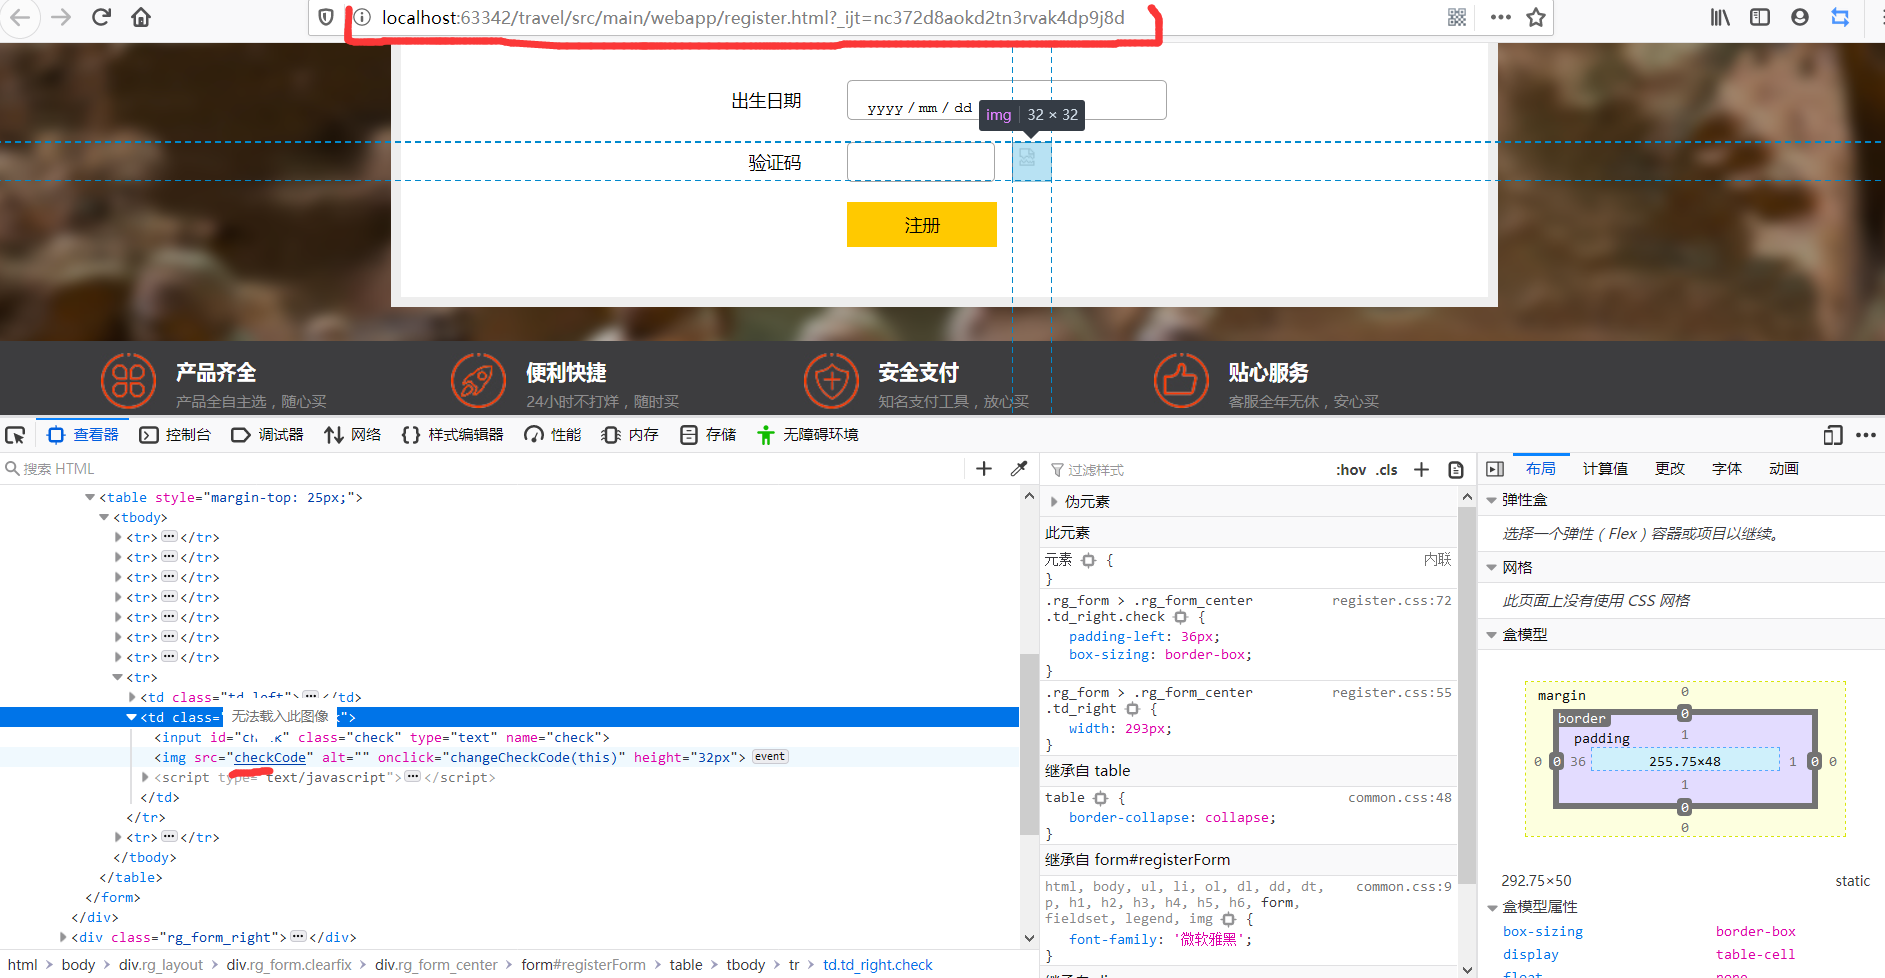1885x978 pixels.
Task: Open common.css:48 source link
Action: click(x=1399, y=798)
